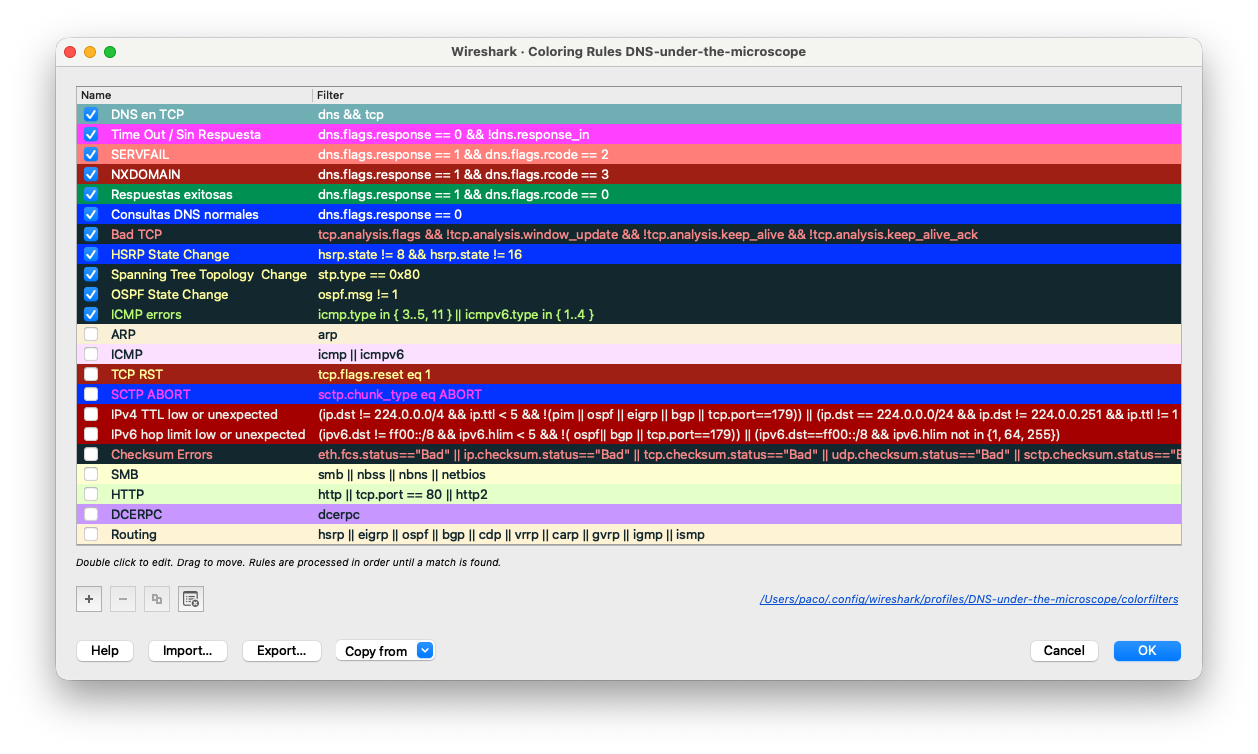
Task: Toggle Consultas DNS normales checkbox
Action: (91, 215)
